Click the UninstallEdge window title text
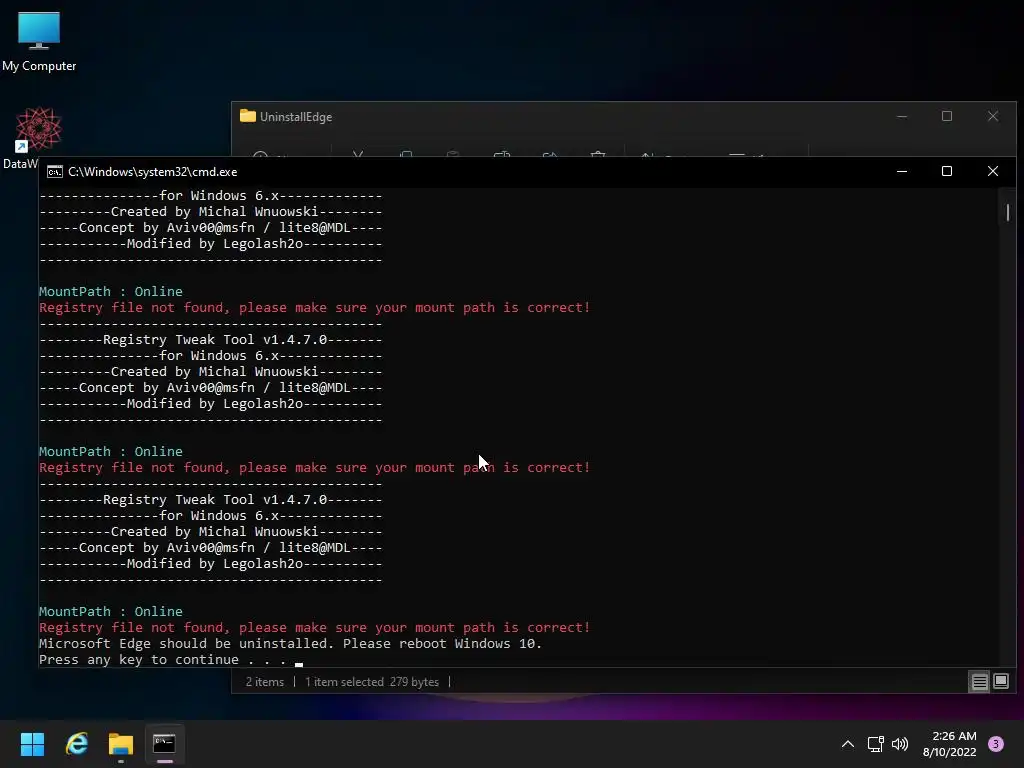 tap(296, 117)
